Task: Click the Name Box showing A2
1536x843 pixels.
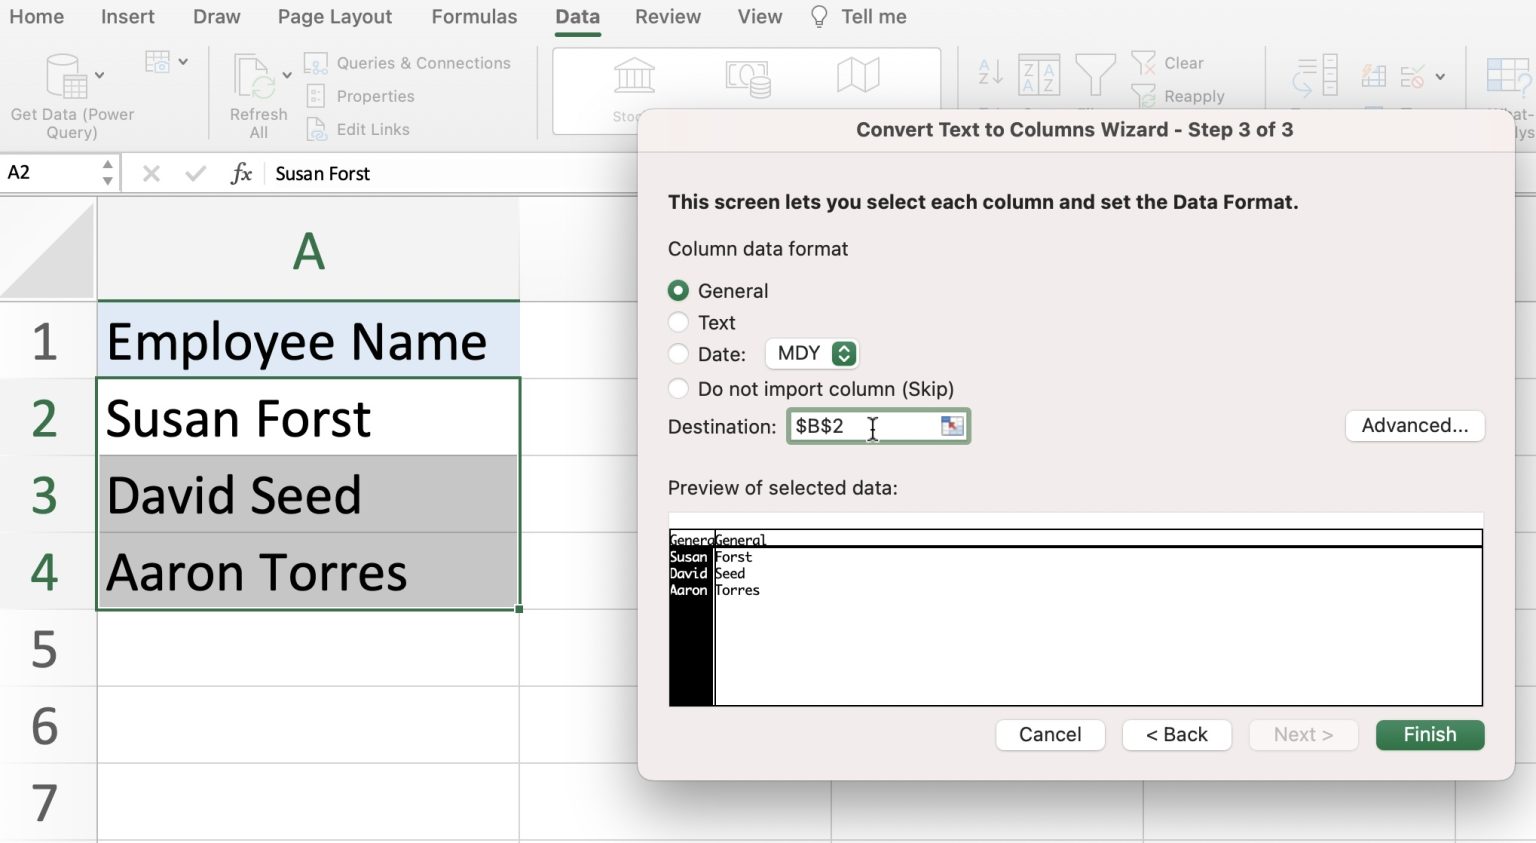Action: [52, 173]
